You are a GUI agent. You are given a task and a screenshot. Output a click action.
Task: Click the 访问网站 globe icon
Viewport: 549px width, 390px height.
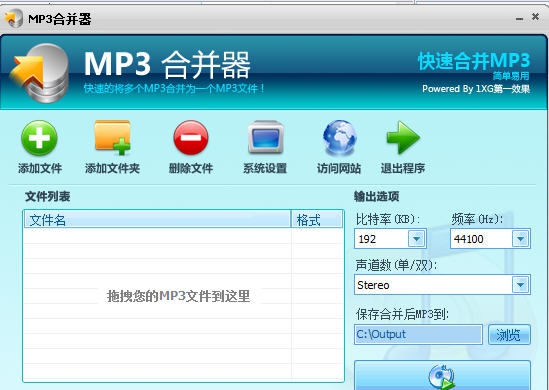pos(339,138)
